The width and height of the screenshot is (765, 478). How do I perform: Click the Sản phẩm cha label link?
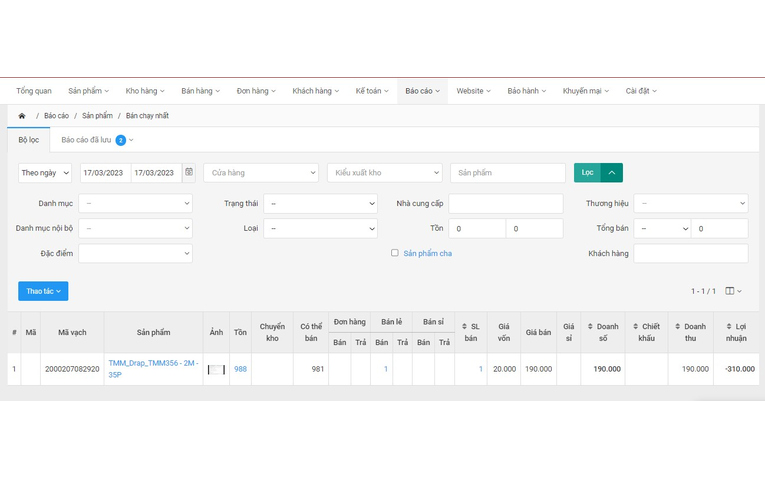[x=427, y=253]
